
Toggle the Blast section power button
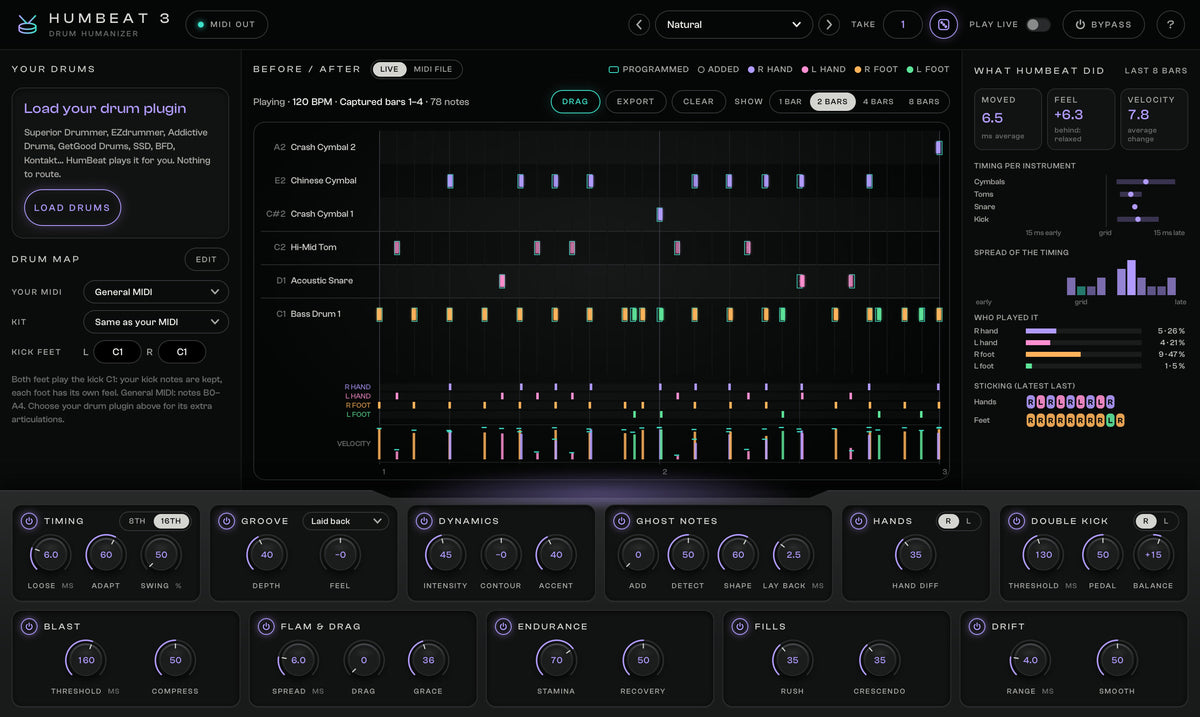click(x=29, y=627)
